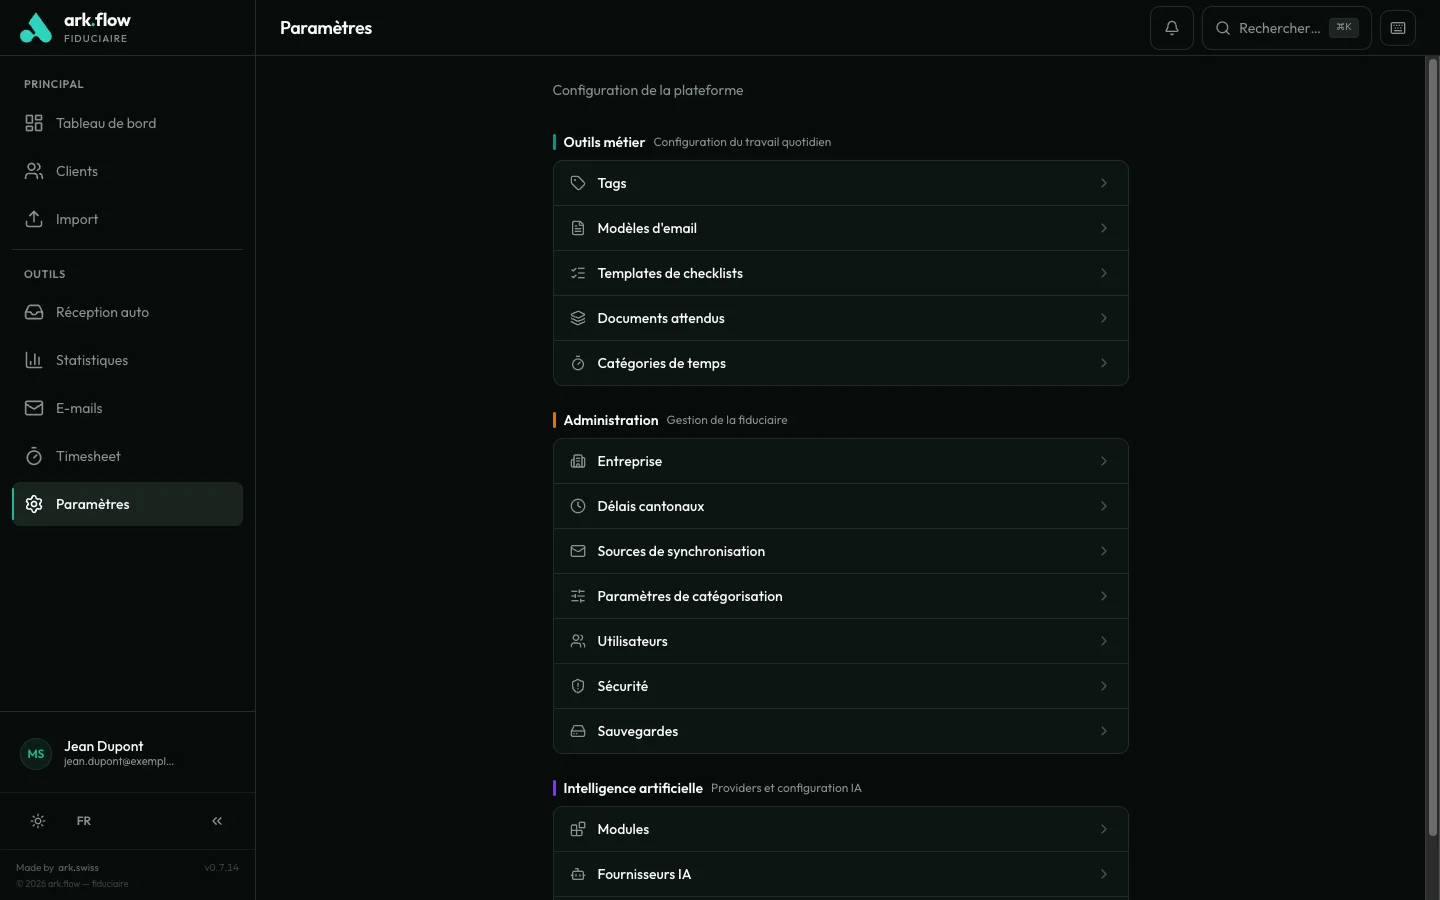The width and height of the screenshot is (1440, 900).
Task: Click the Import upload icon
Action: coord(34,219)
